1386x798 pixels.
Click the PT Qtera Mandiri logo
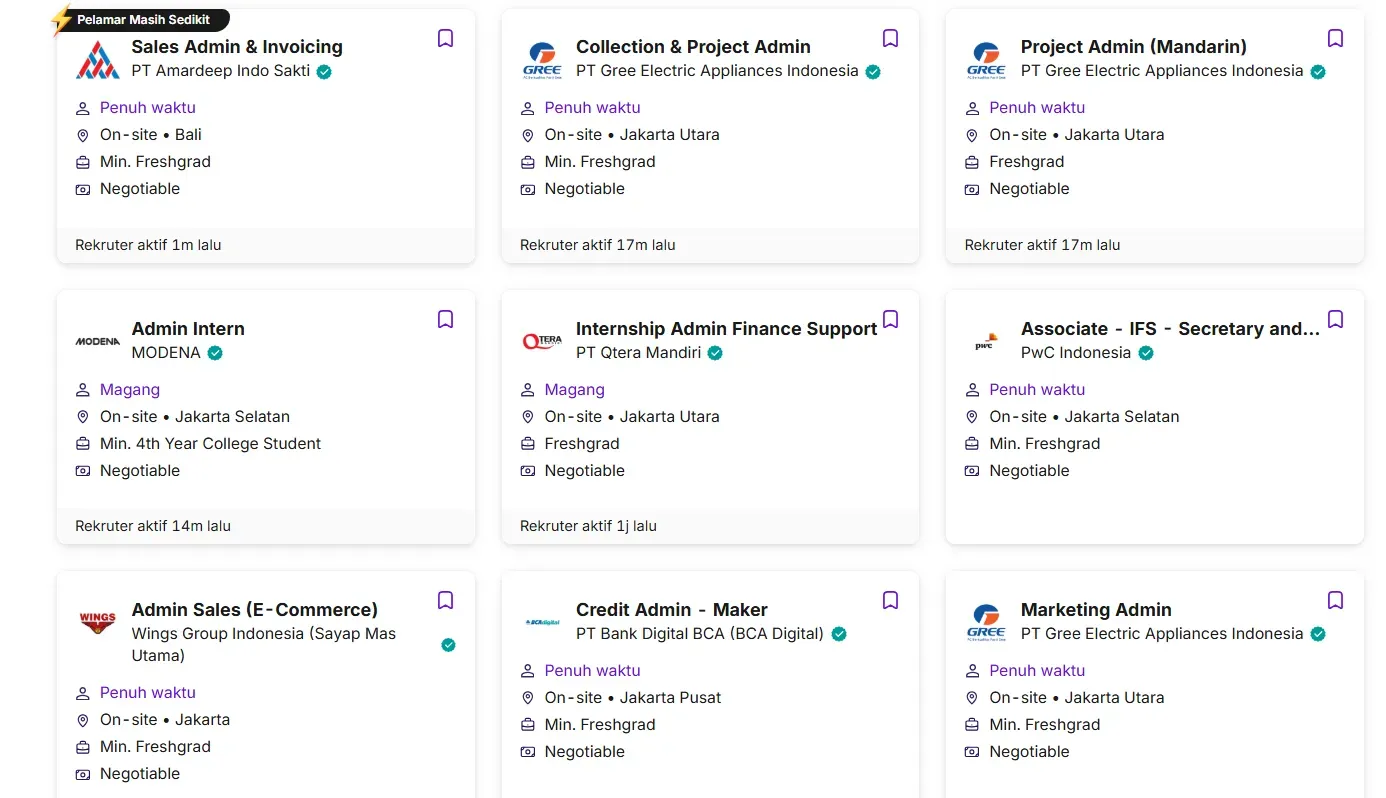pyautogui.click(x=542, y=341)
